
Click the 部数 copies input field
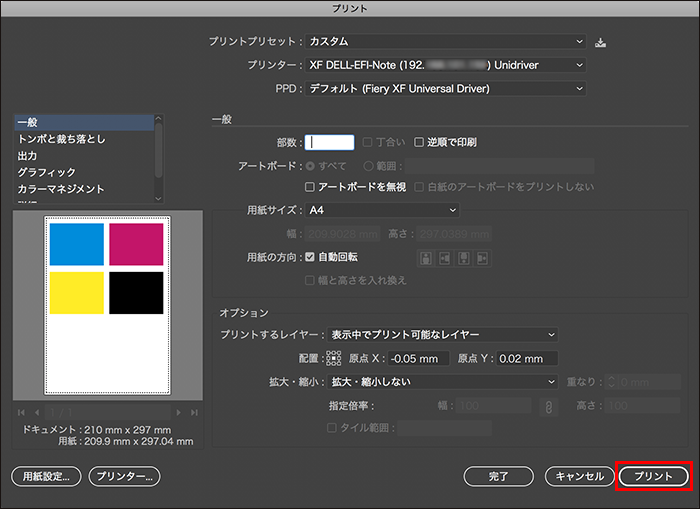[329, 142]
